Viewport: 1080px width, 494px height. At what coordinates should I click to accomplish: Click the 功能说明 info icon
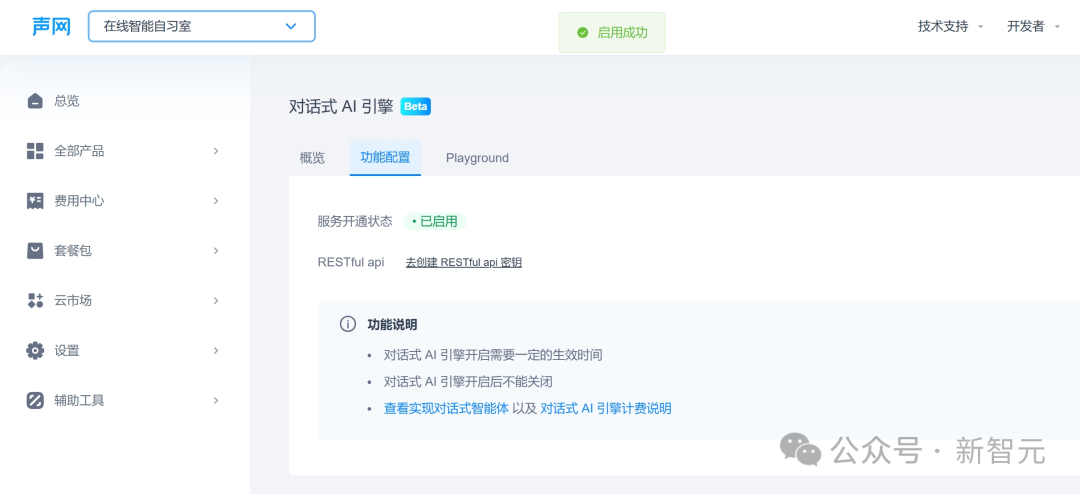[x=348, y=324]
